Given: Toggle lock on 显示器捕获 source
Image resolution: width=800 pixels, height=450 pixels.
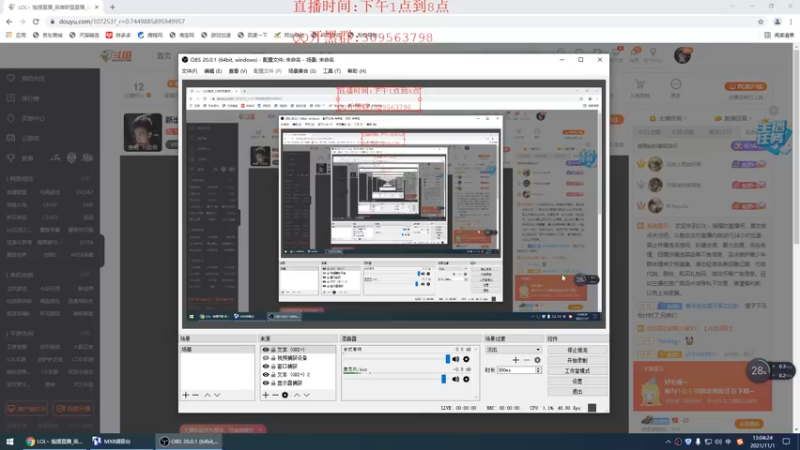Looking at the screenshot, I should (x=273, y=383).
